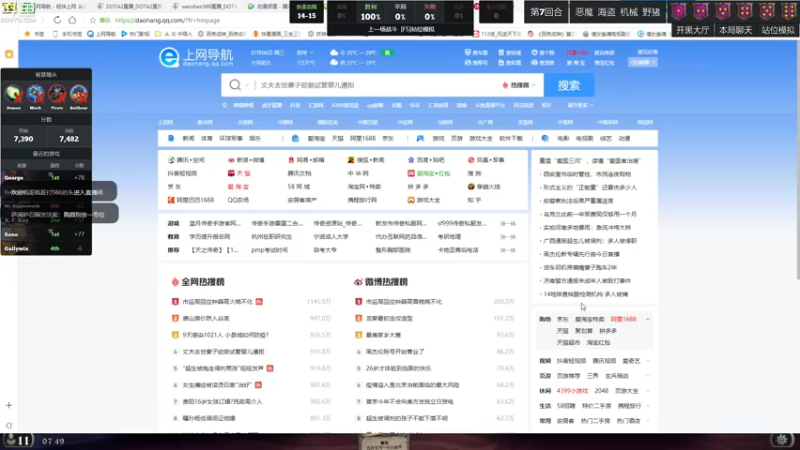
Task: Open the 本局聊天 overlay tab
Action: tap(735, 30)
